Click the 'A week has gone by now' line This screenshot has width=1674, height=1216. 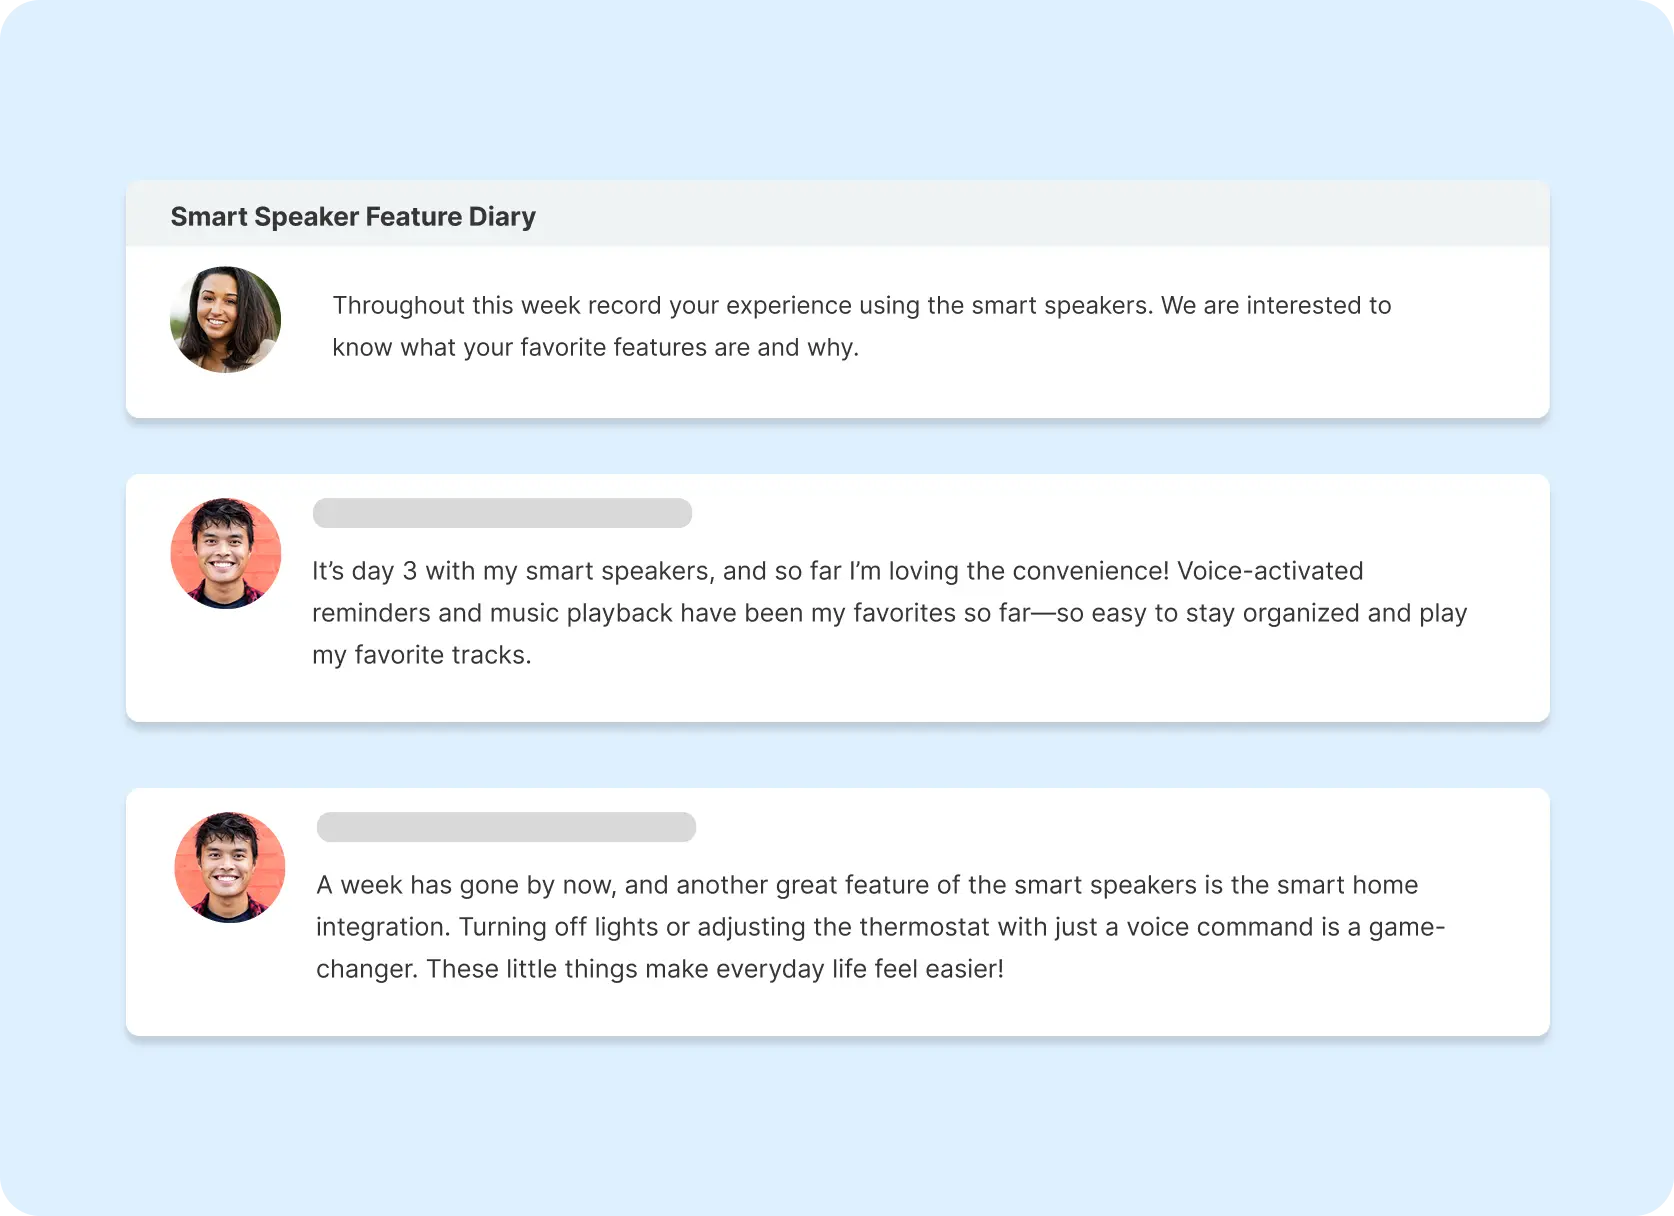867,885
